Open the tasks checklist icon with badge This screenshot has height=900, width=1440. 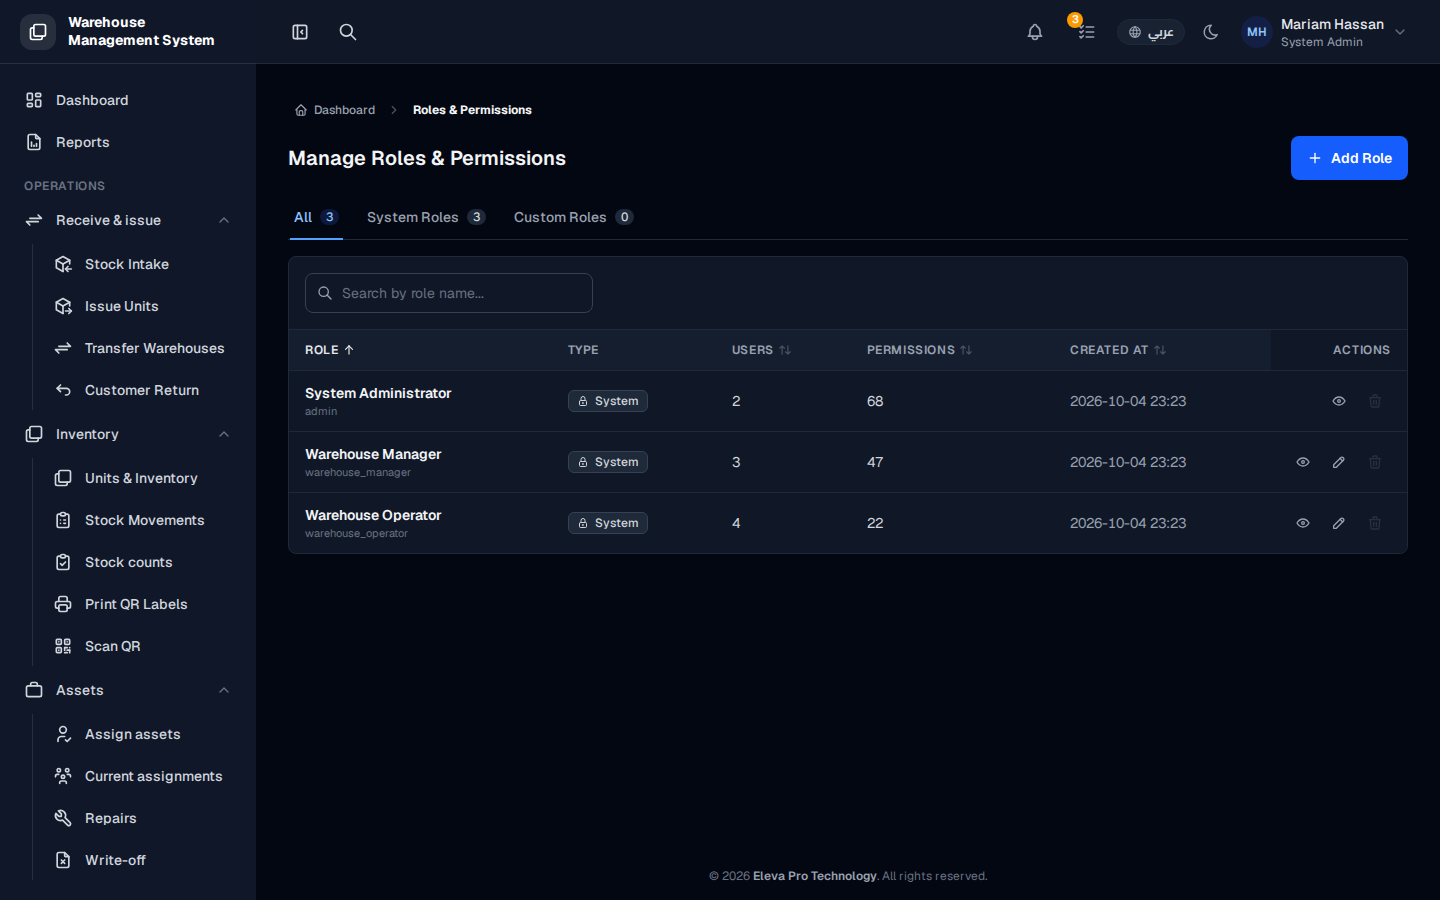click(1086, 32)
